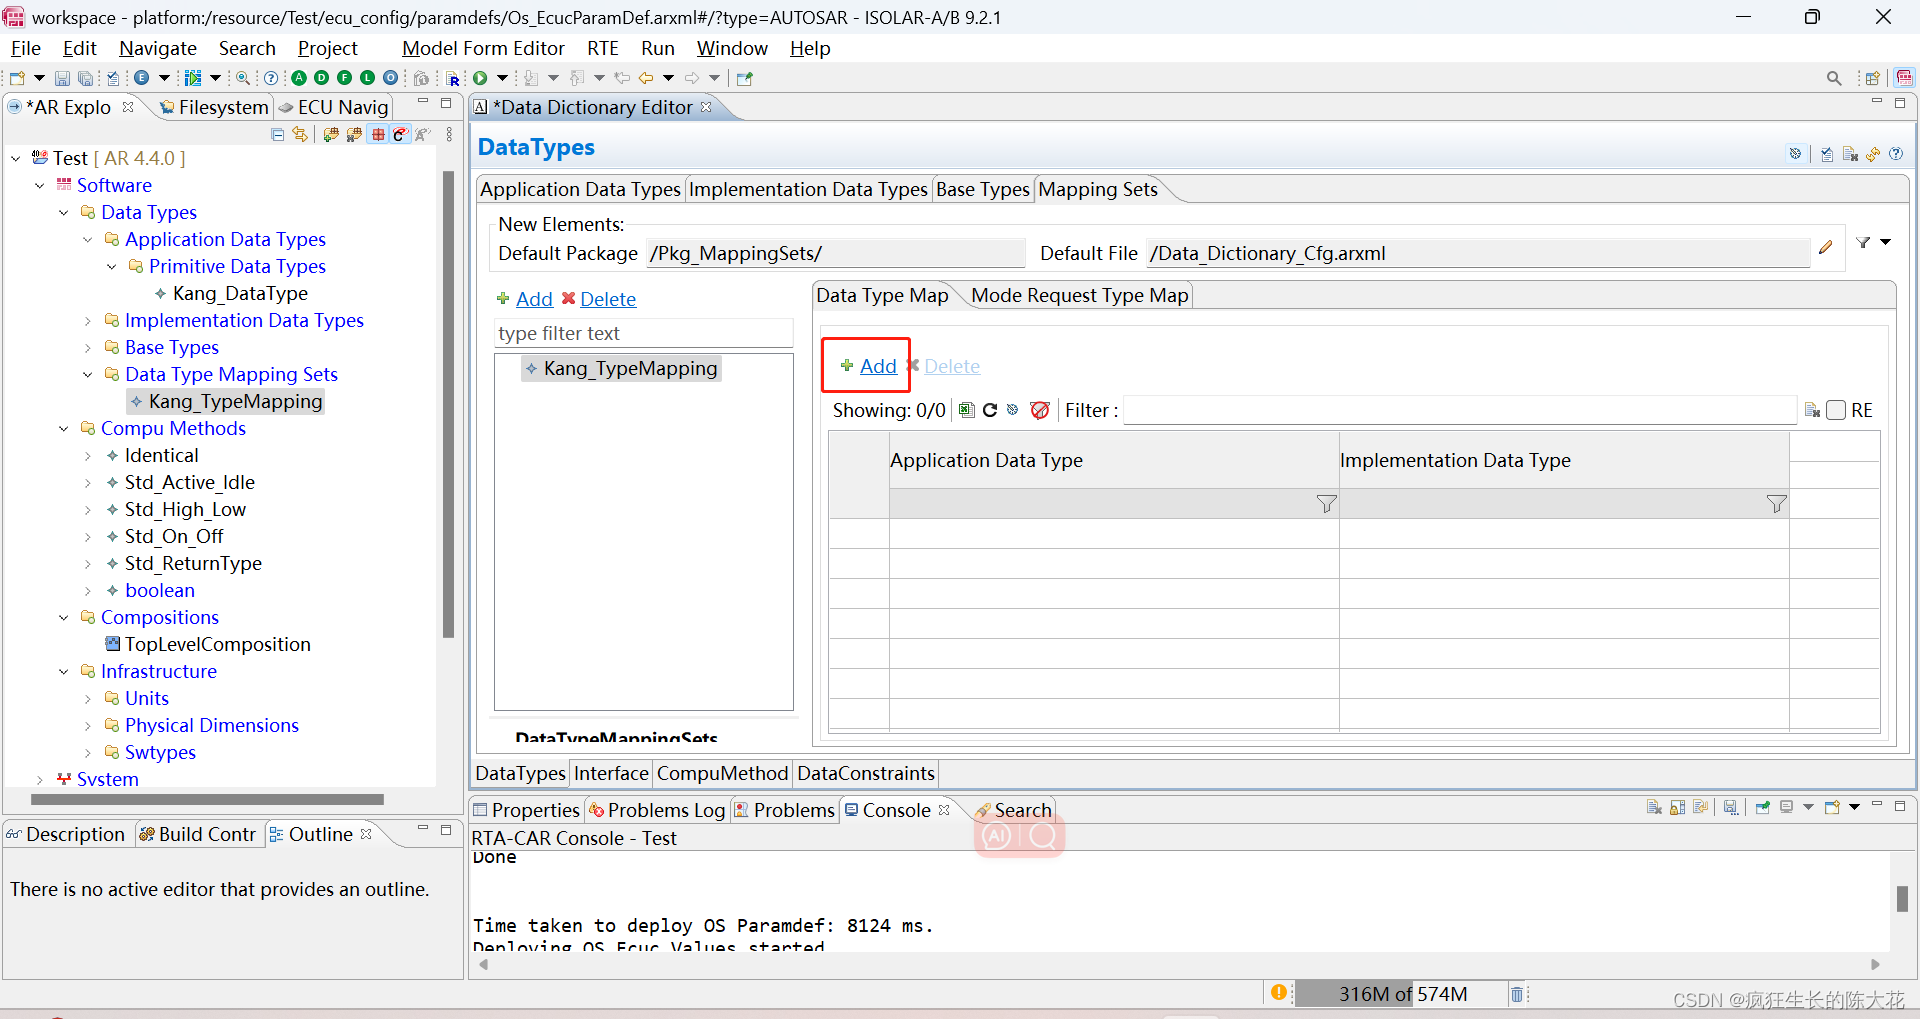Screen dimensions: 1920x1019
Task: Collapse the Data Types tree node
Action: click(x=64, y=212)
